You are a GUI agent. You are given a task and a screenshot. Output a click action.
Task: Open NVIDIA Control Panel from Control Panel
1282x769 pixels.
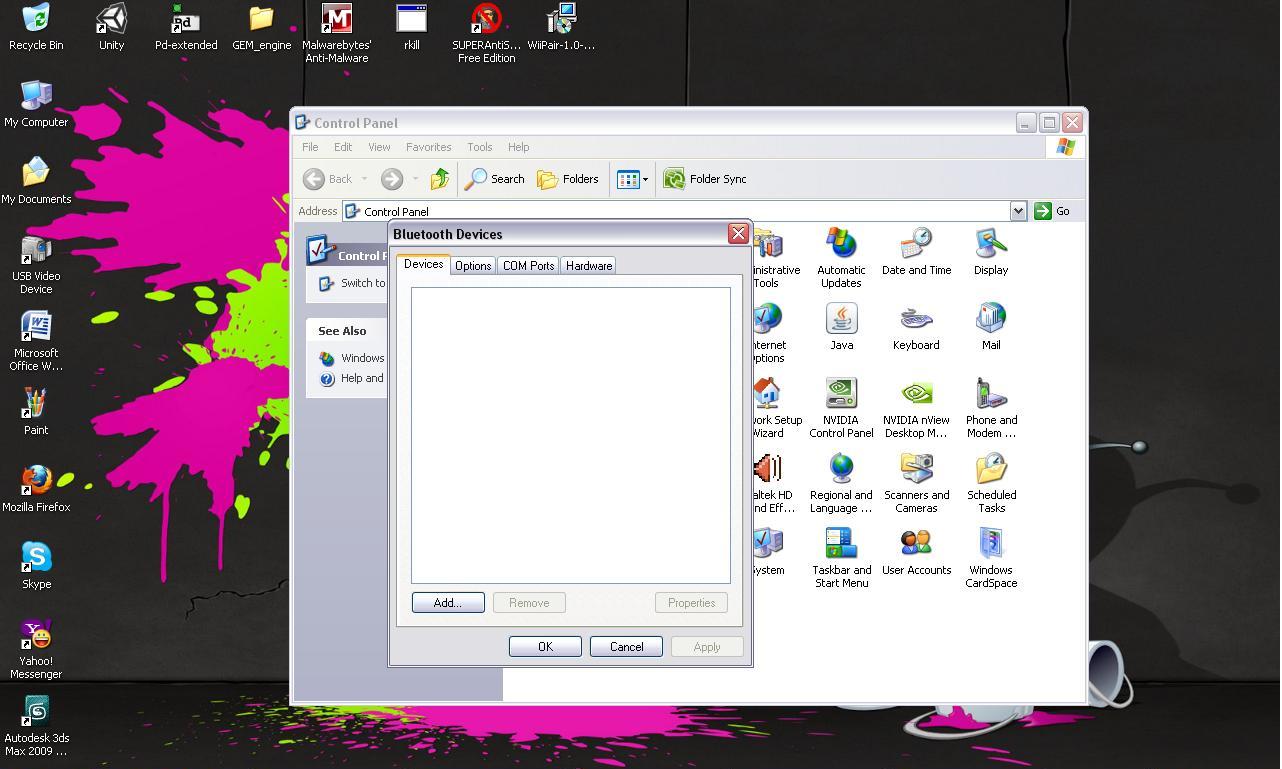coord(841,396)
